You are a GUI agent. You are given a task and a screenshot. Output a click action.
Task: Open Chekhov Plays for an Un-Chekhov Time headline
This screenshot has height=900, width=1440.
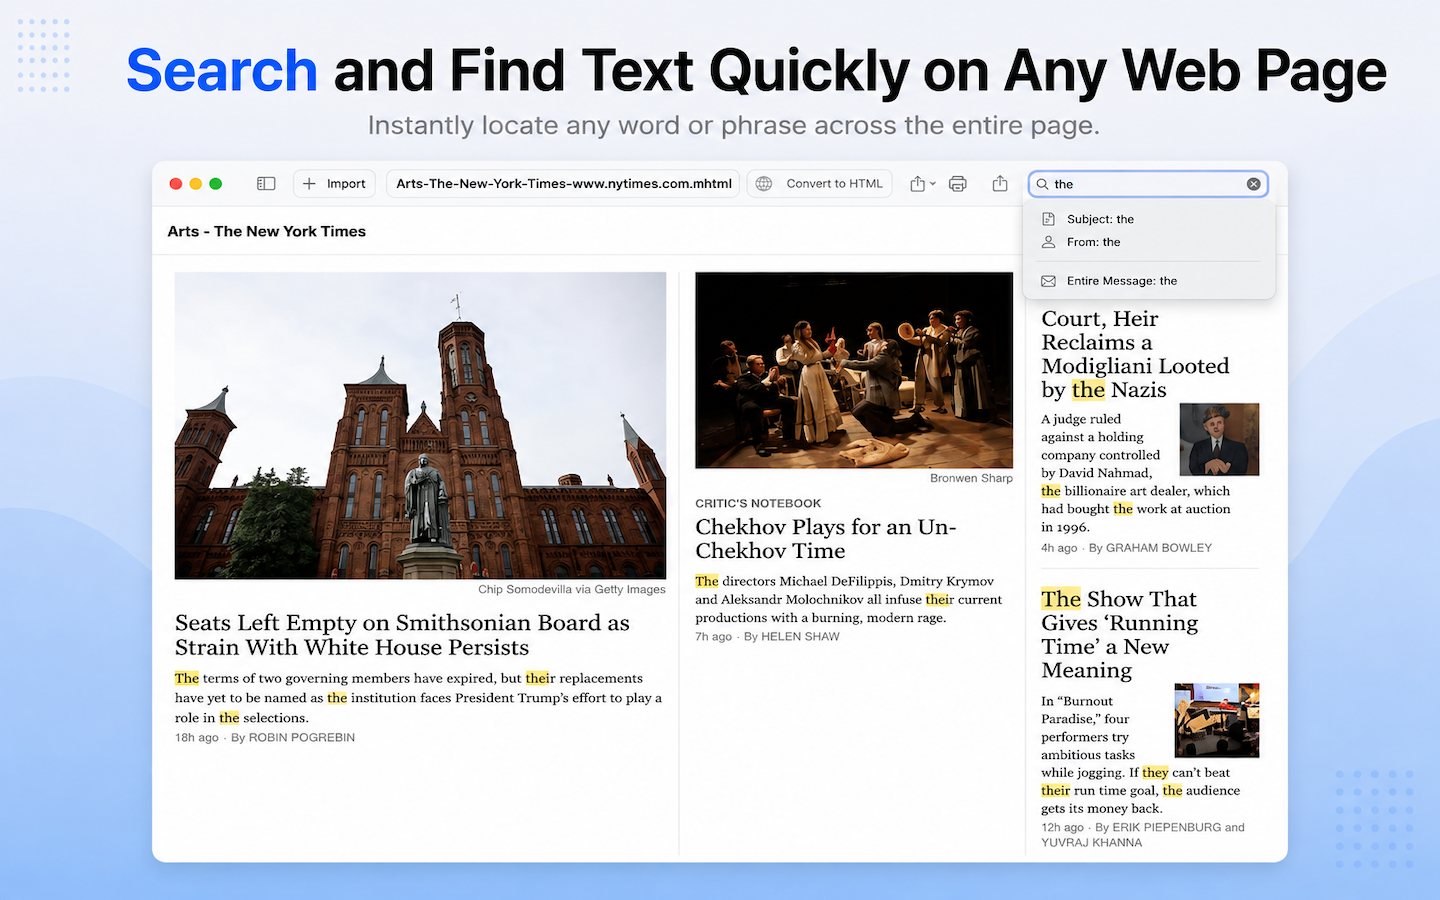(x=826, y=539)
